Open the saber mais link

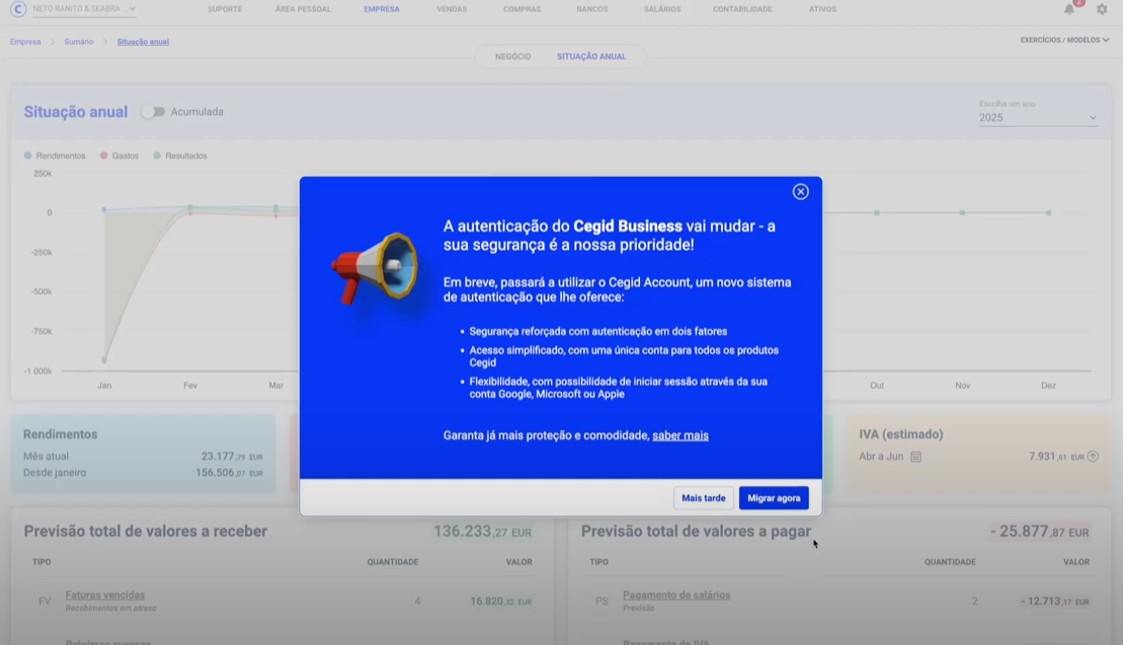(x=680, y=436)
